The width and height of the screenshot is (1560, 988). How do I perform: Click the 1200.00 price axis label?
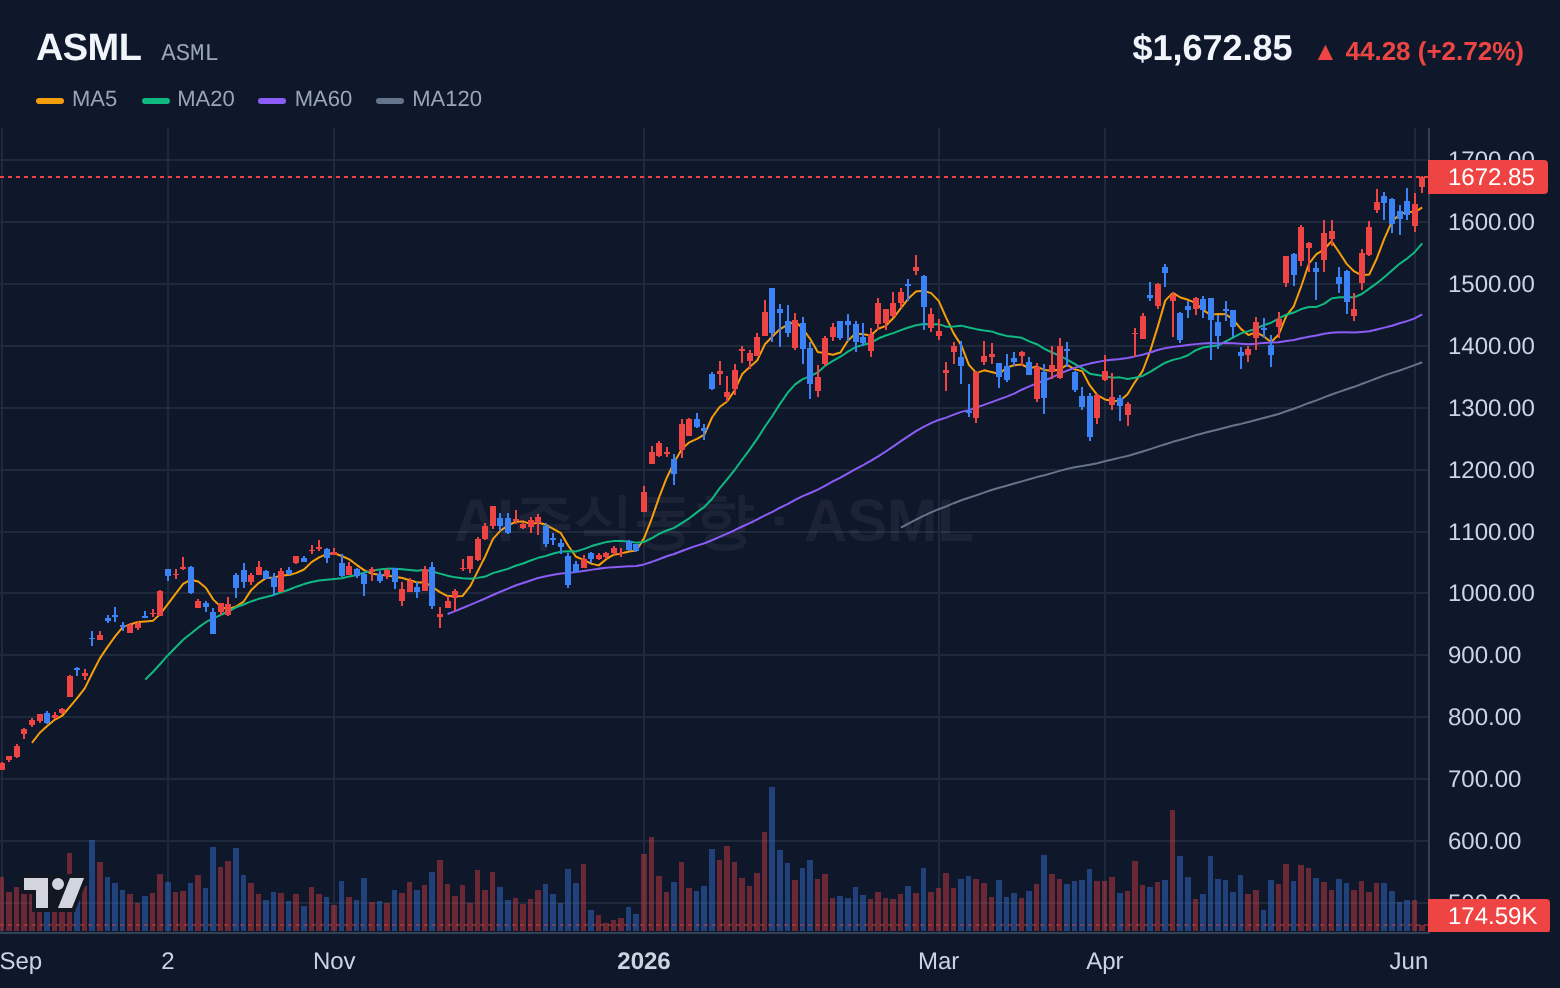1491,470
